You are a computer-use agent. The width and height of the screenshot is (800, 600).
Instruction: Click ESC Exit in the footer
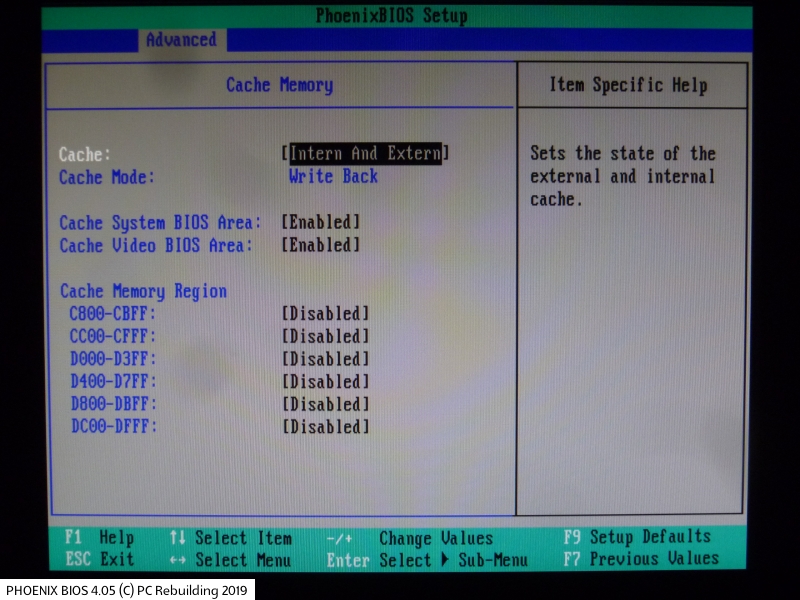pos(99,560)
